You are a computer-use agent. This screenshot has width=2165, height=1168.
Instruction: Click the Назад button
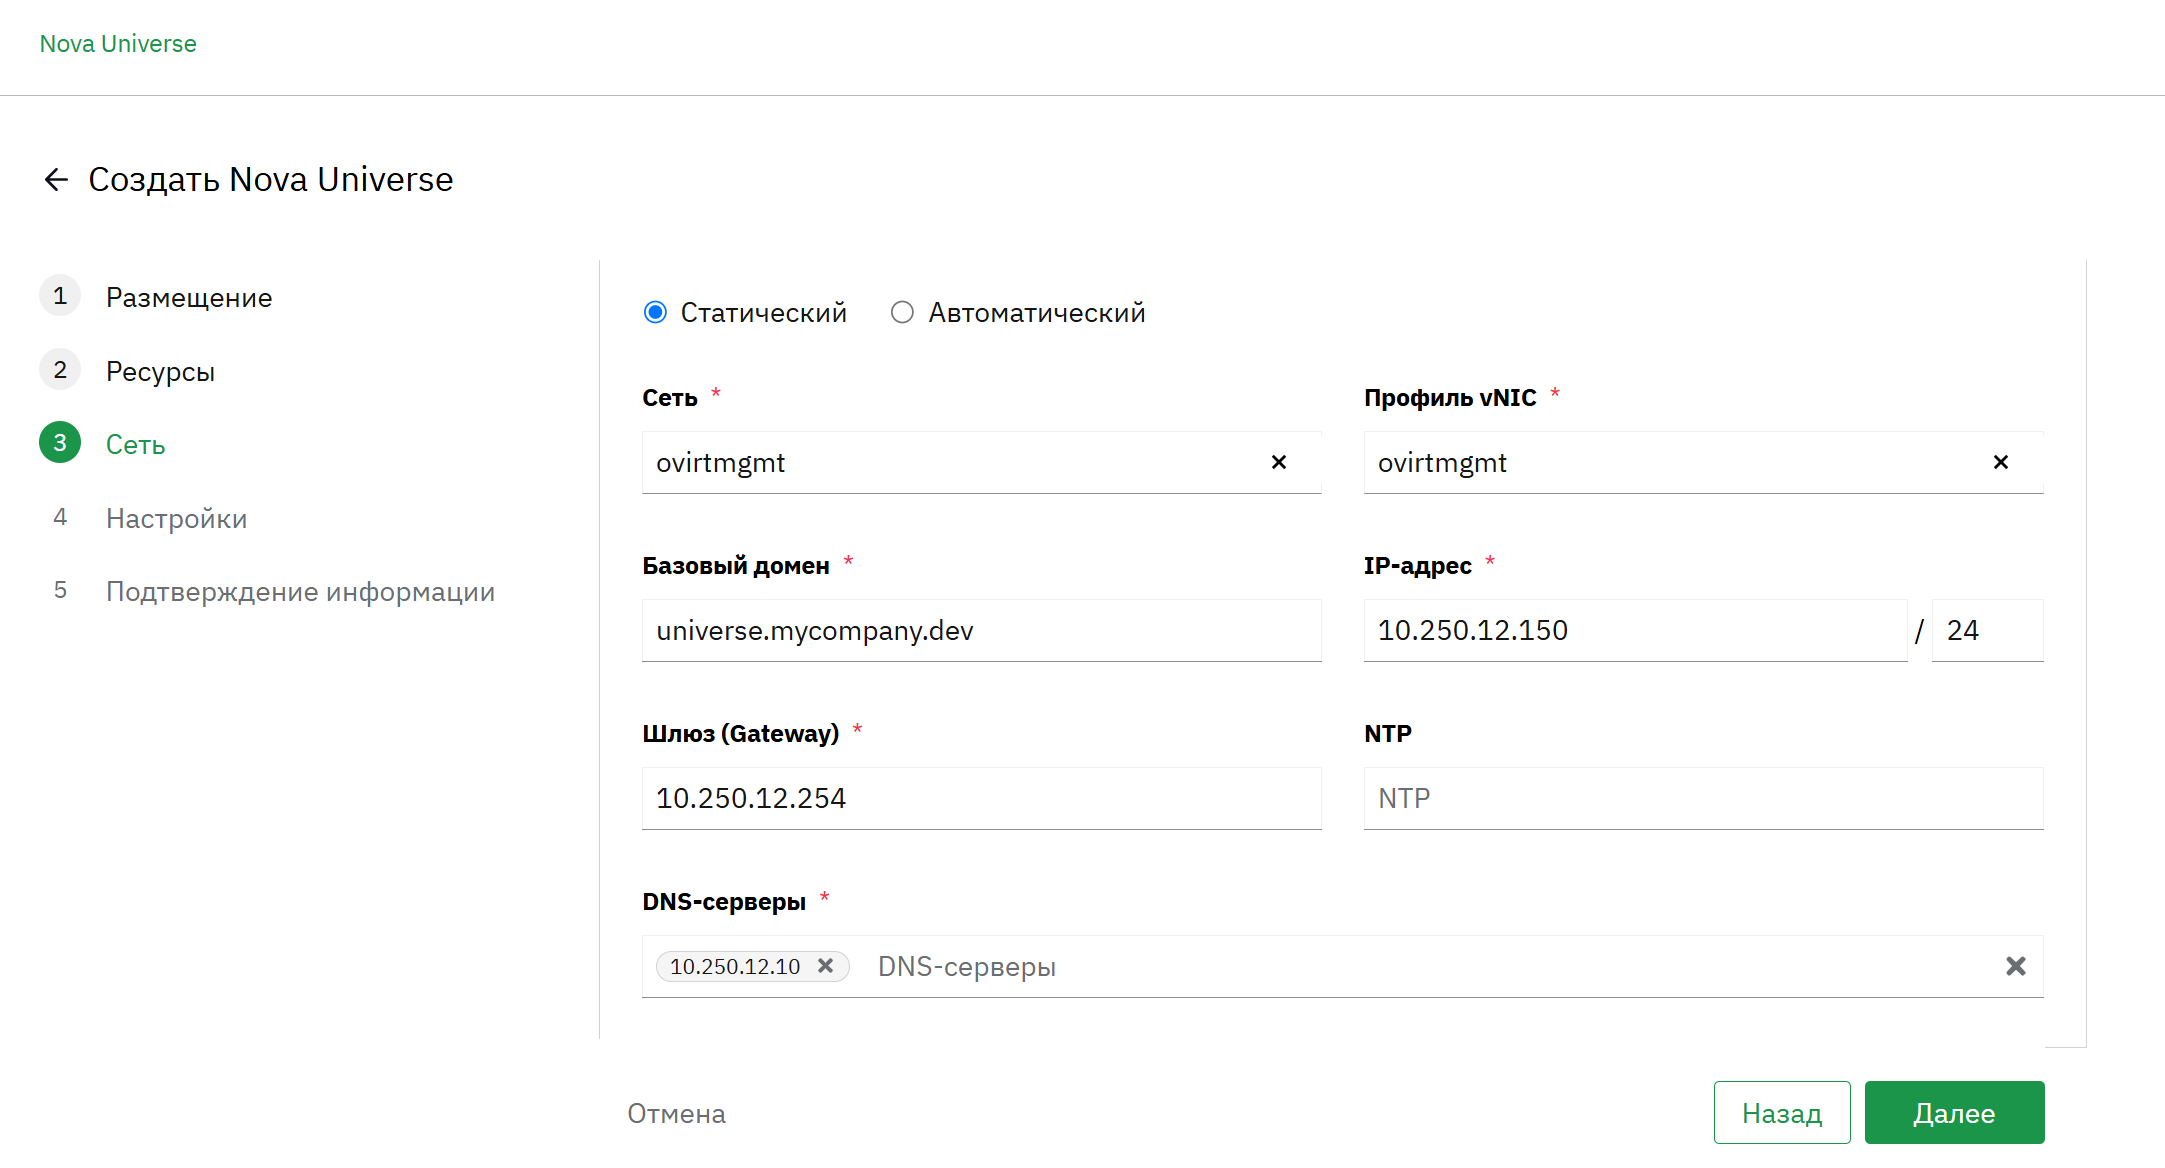tap(1782, 1113)
